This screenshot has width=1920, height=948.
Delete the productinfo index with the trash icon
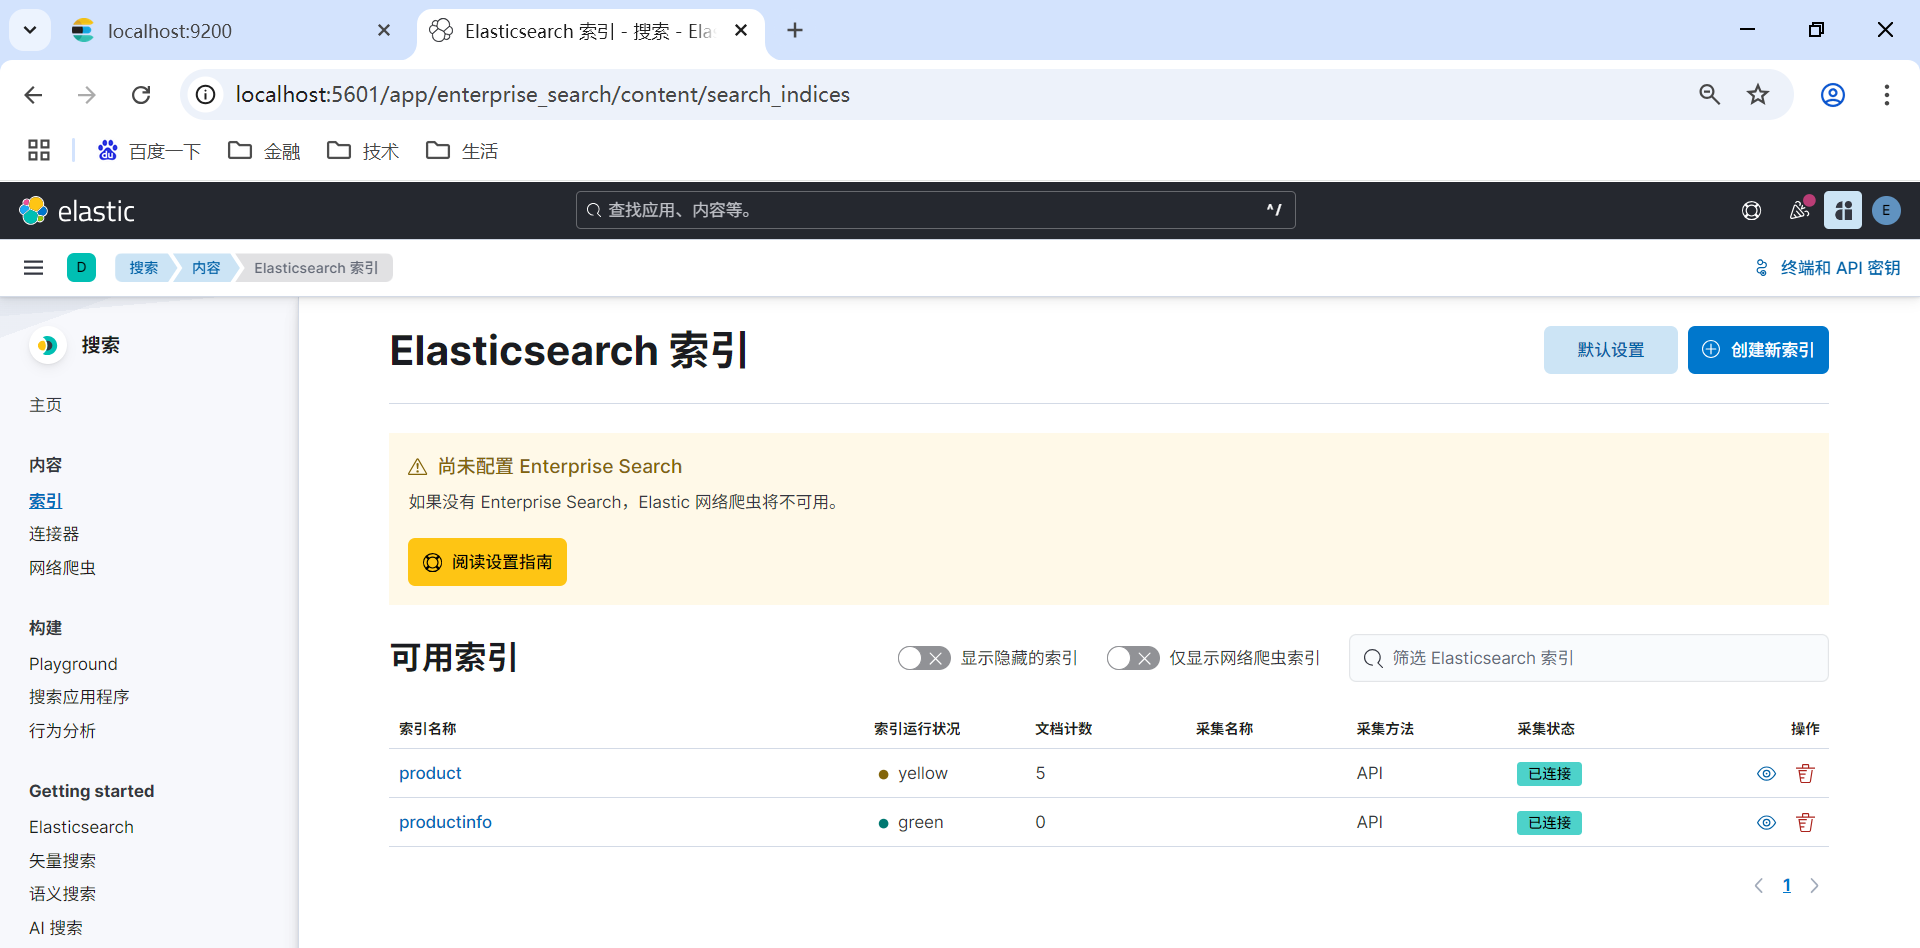point(1805,823)
